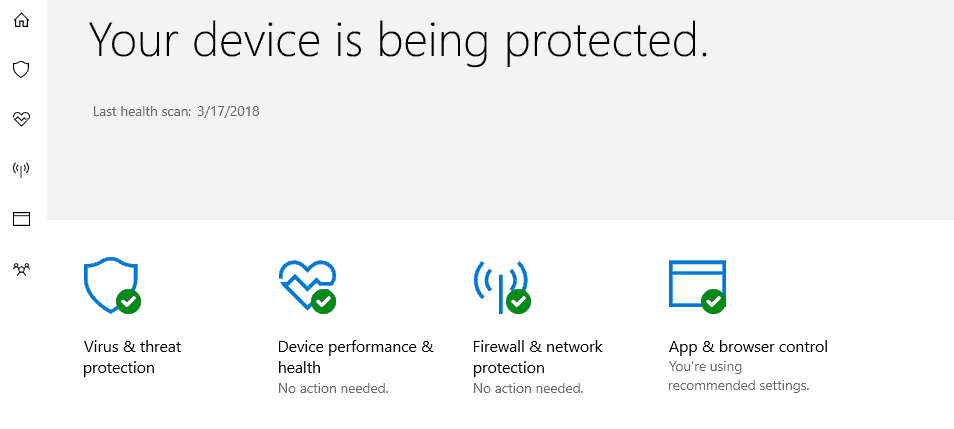Select the sidebar heart icon for device health
The height and width of the screenshot is (429, 954).
pyautogui.click(x=21, y=119)
